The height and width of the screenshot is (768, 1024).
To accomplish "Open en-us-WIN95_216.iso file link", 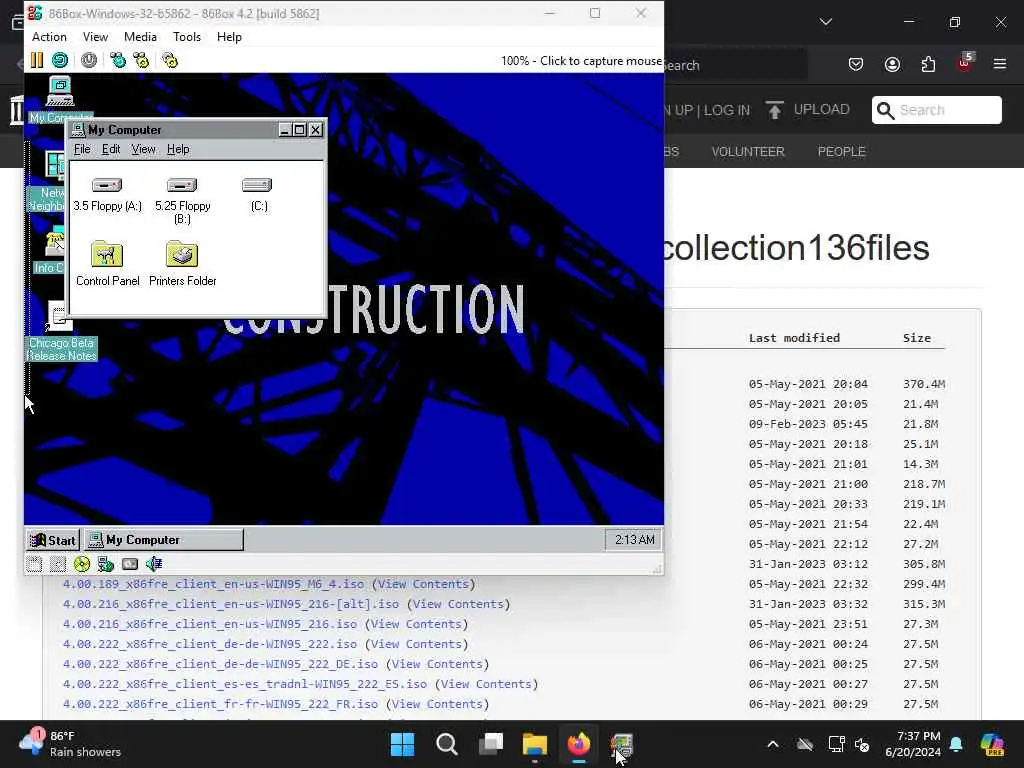I will tap(210, 624).
